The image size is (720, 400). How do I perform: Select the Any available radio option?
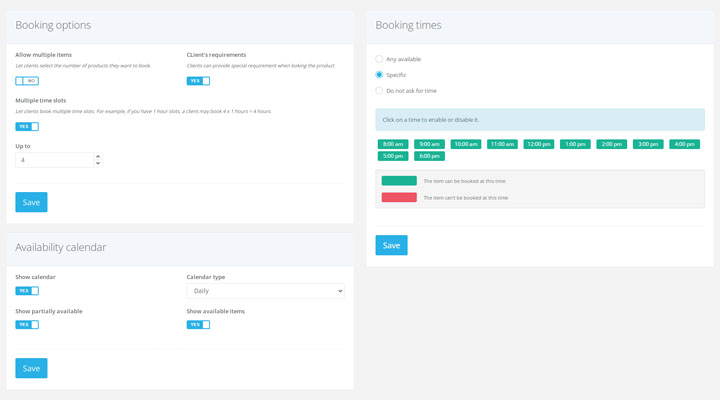click(379, 59)
